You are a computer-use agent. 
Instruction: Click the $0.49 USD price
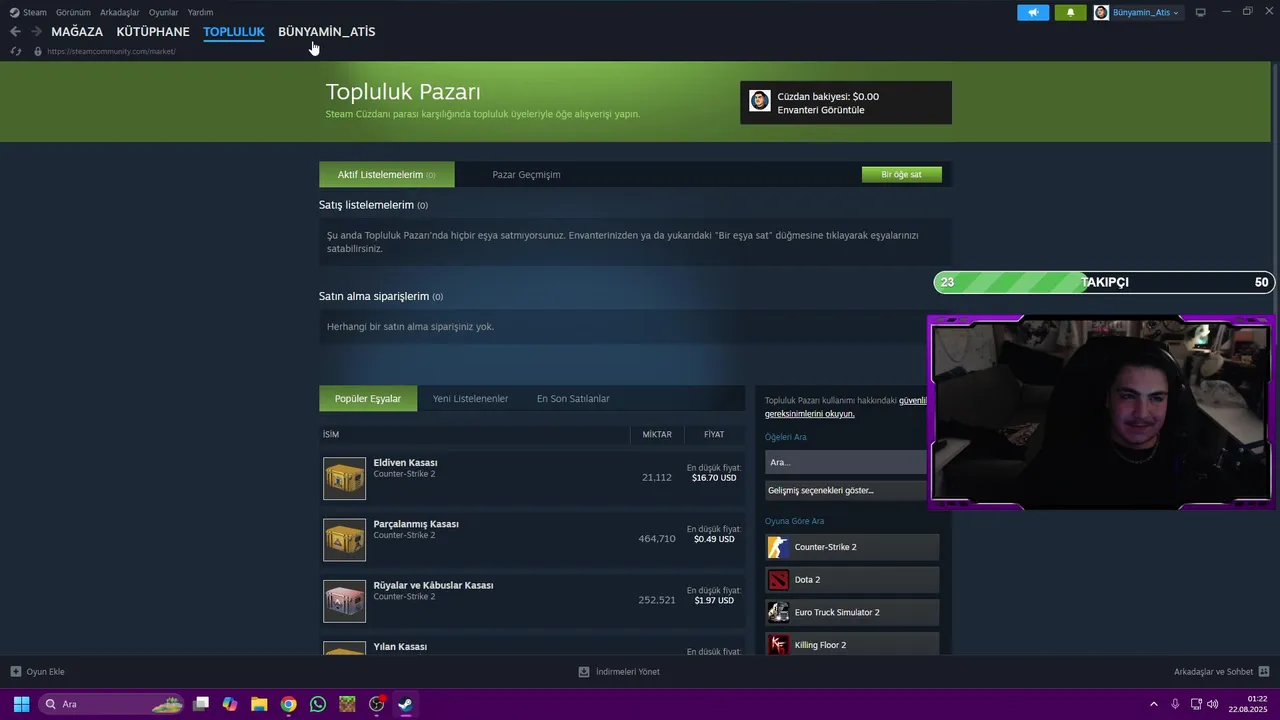714,539
